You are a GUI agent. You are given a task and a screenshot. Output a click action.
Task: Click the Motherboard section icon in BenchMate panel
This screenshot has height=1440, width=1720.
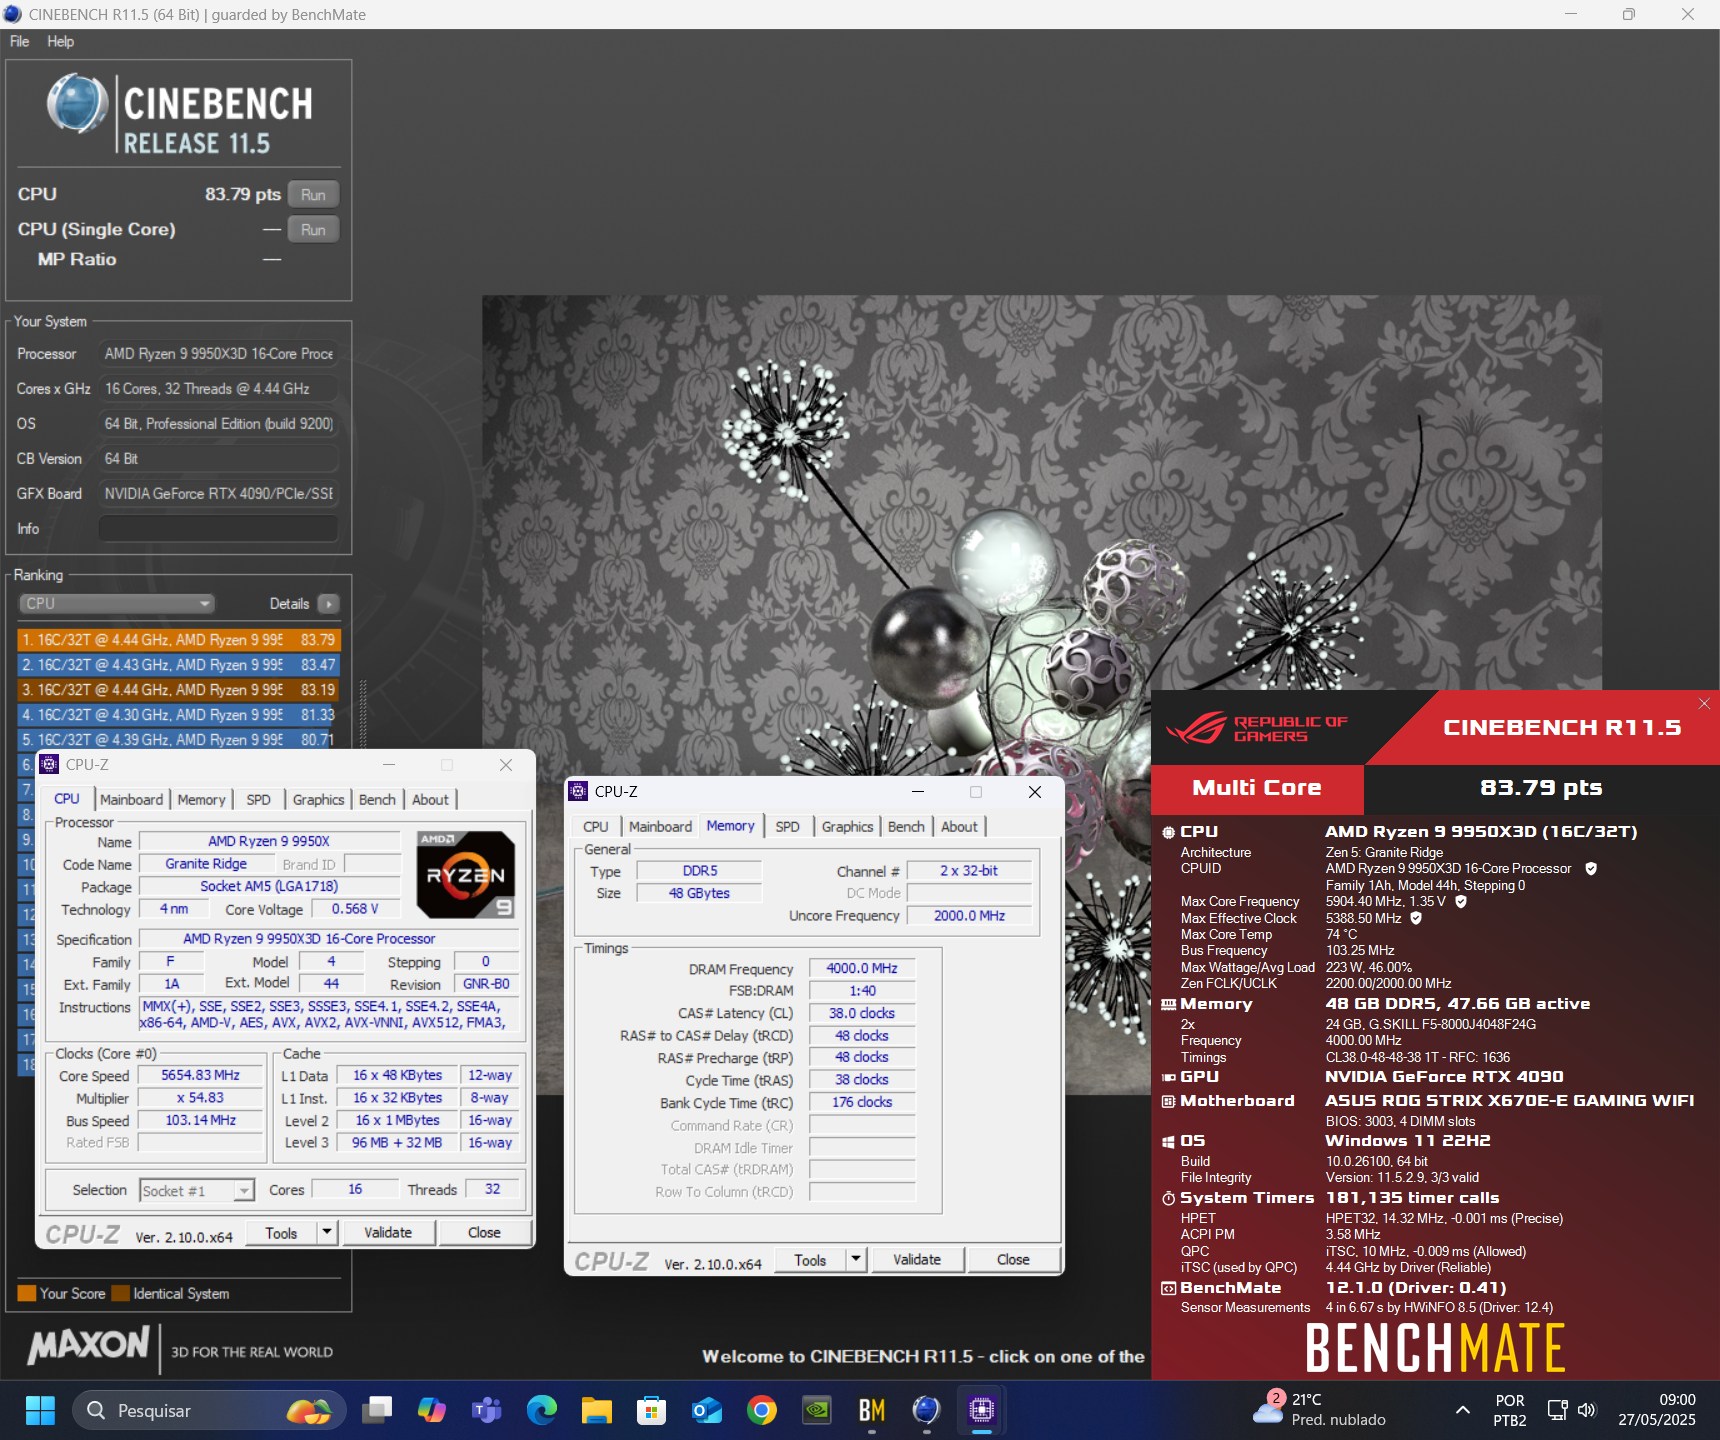click(x=1168, y=1101)
